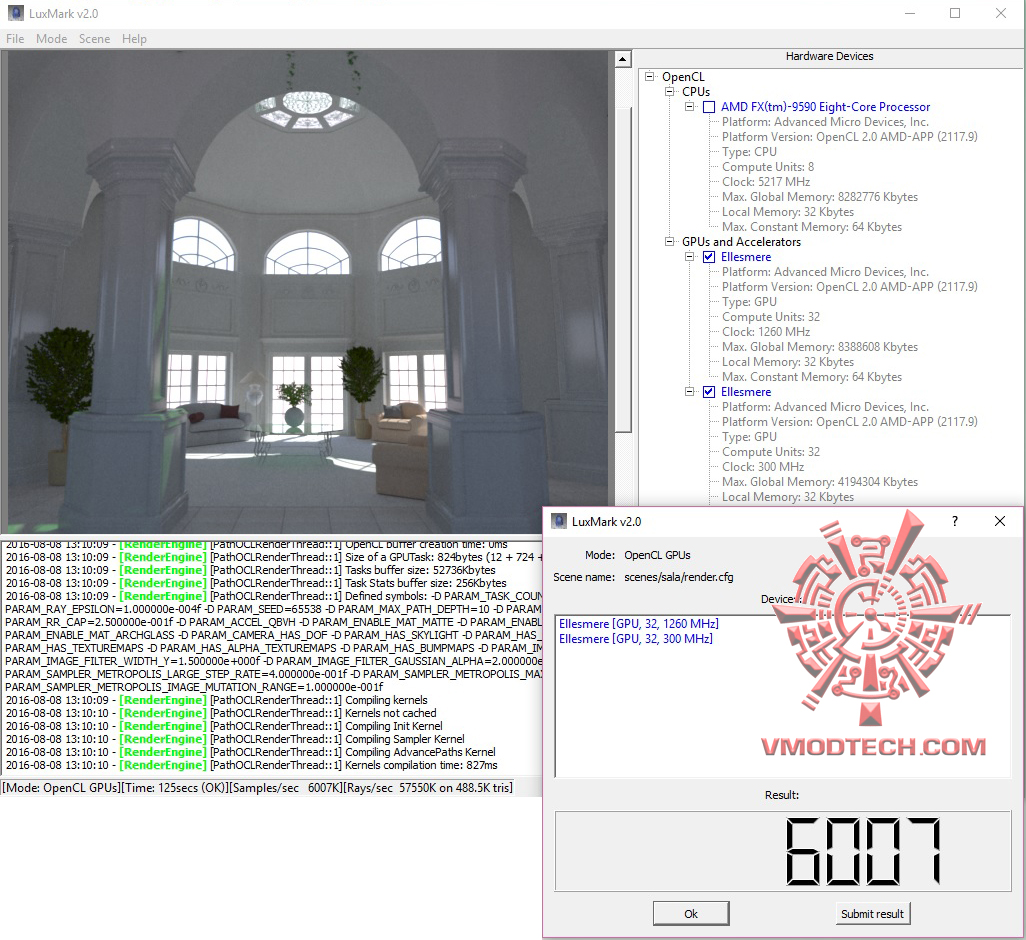Select 'Max. Global Memory: 8388608 Kbytes' row
This screenshot has height=940, width=1026.
pos(820,347)
